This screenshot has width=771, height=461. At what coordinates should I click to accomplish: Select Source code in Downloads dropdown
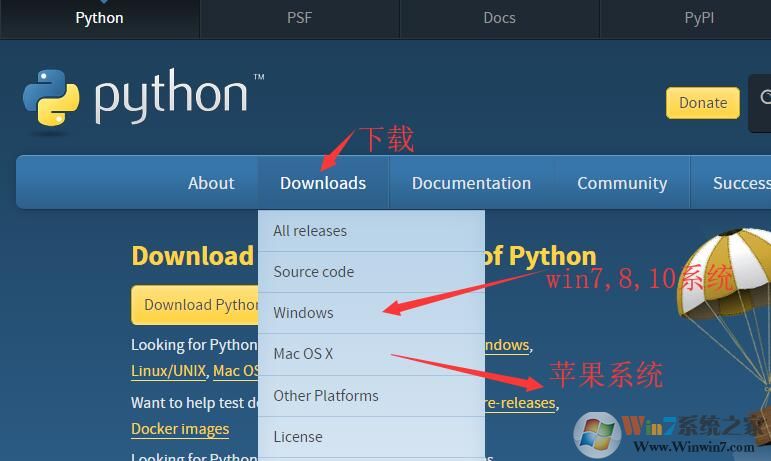tap(371, 272)
